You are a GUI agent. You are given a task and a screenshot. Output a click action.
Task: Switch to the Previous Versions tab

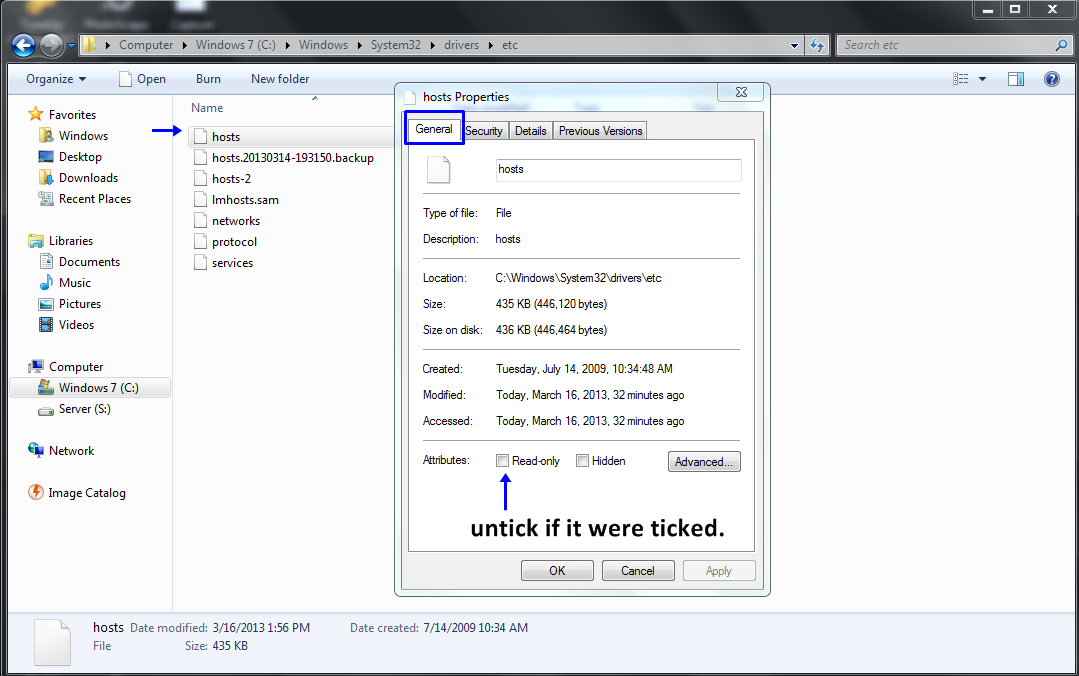(600, 130)
